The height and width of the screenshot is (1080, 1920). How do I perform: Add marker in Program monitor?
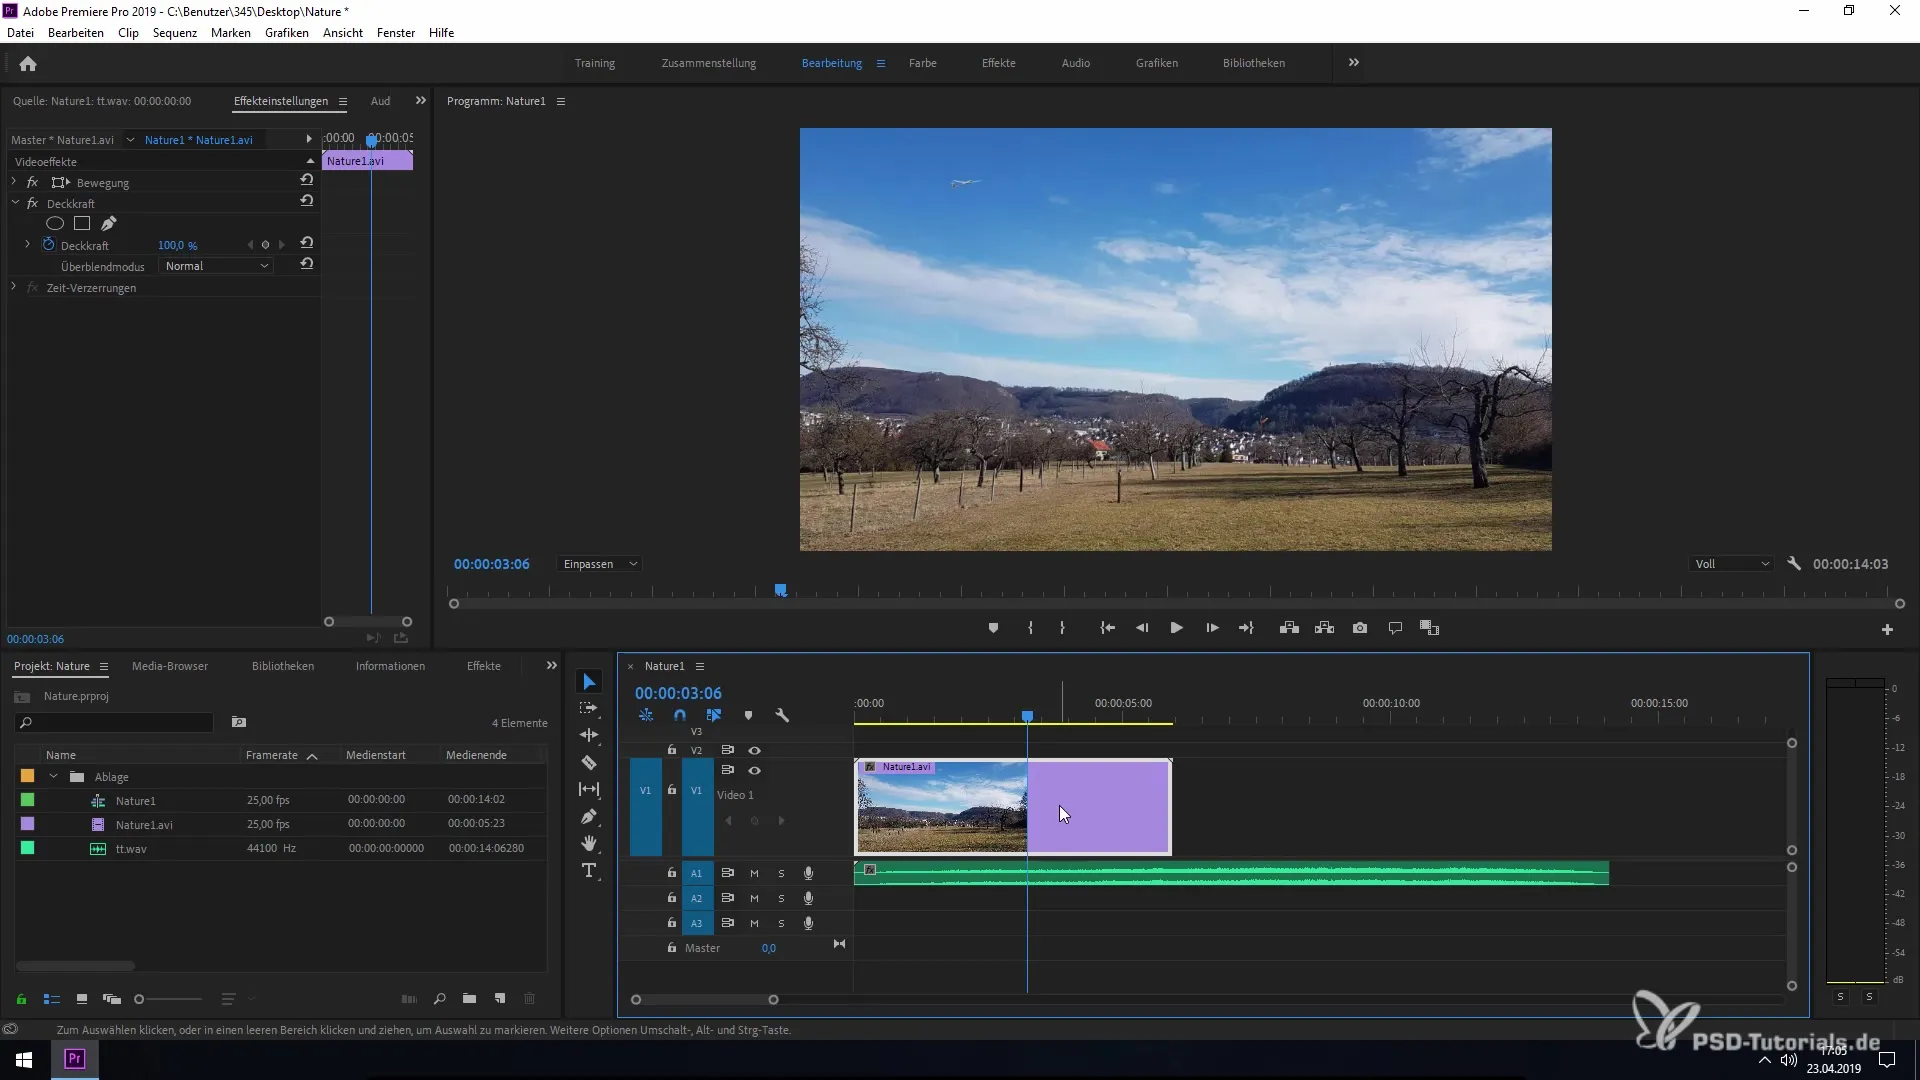click(993, 628)
